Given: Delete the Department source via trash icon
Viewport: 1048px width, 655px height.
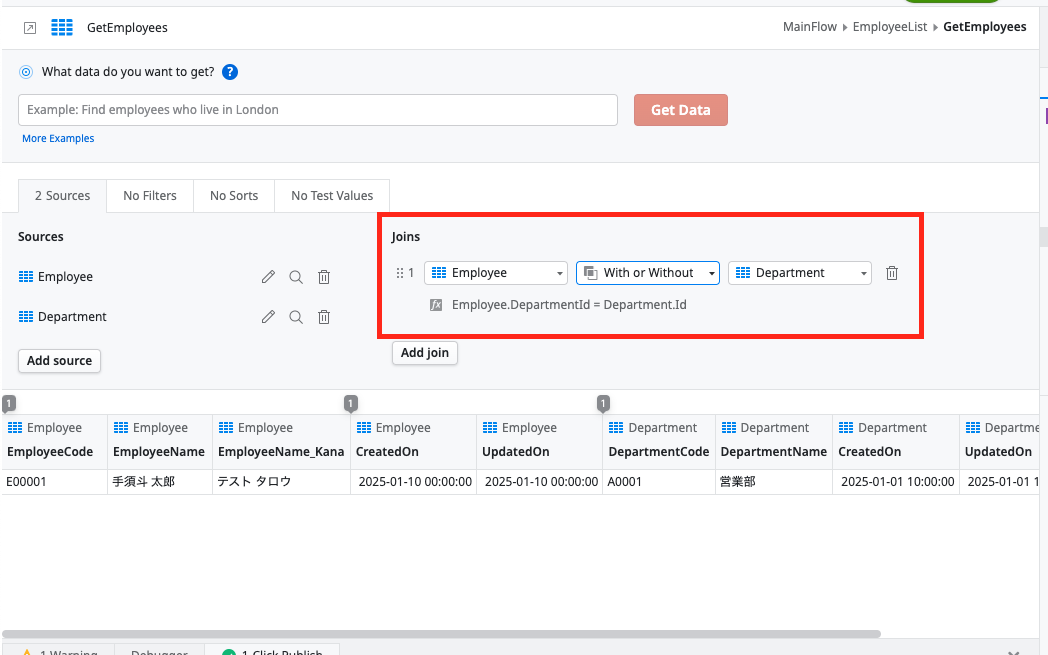Looking at the screenshot, I should (323, 317).
